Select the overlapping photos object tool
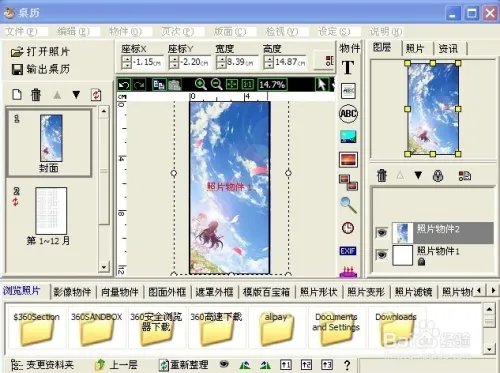Viewport: 500px width, 373px height. [x=348, y=183]
